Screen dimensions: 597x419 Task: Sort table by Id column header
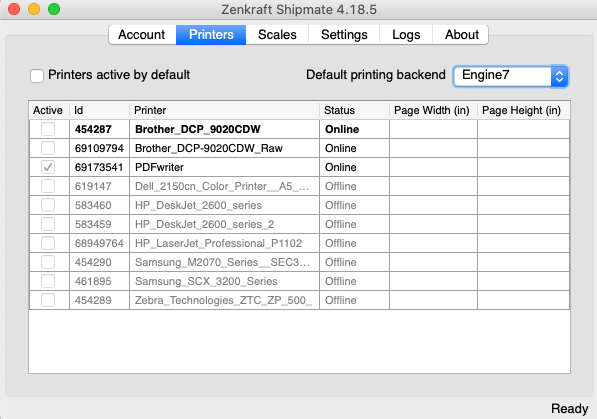99,110
